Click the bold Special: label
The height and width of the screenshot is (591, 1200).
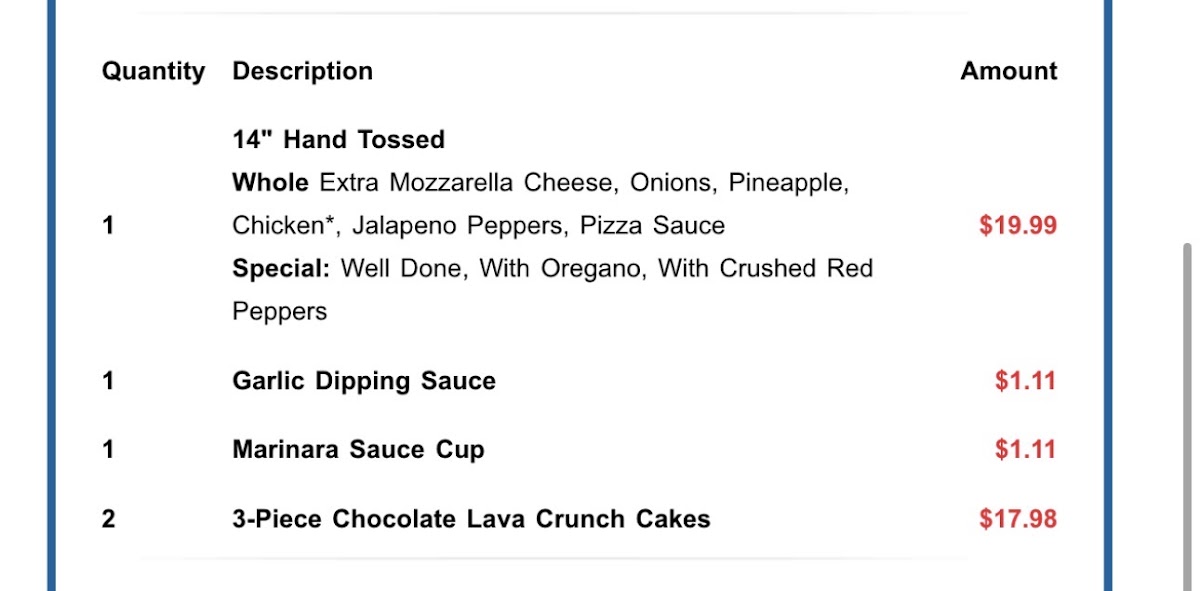tap(281, 269)
